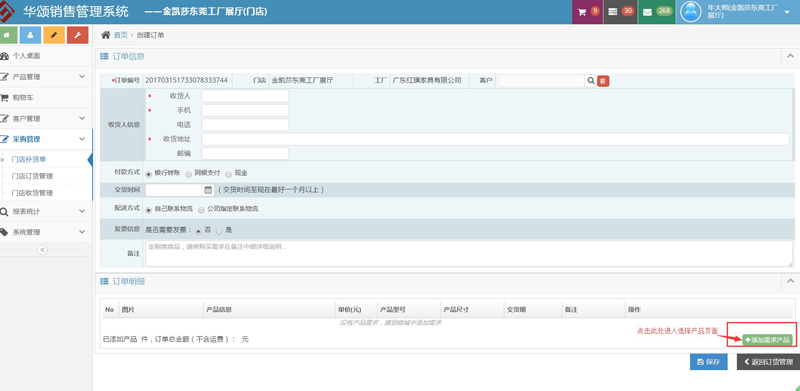Select 否 for invoice needed
This screenshot has width=800, height=391.
tap(198, 231)
